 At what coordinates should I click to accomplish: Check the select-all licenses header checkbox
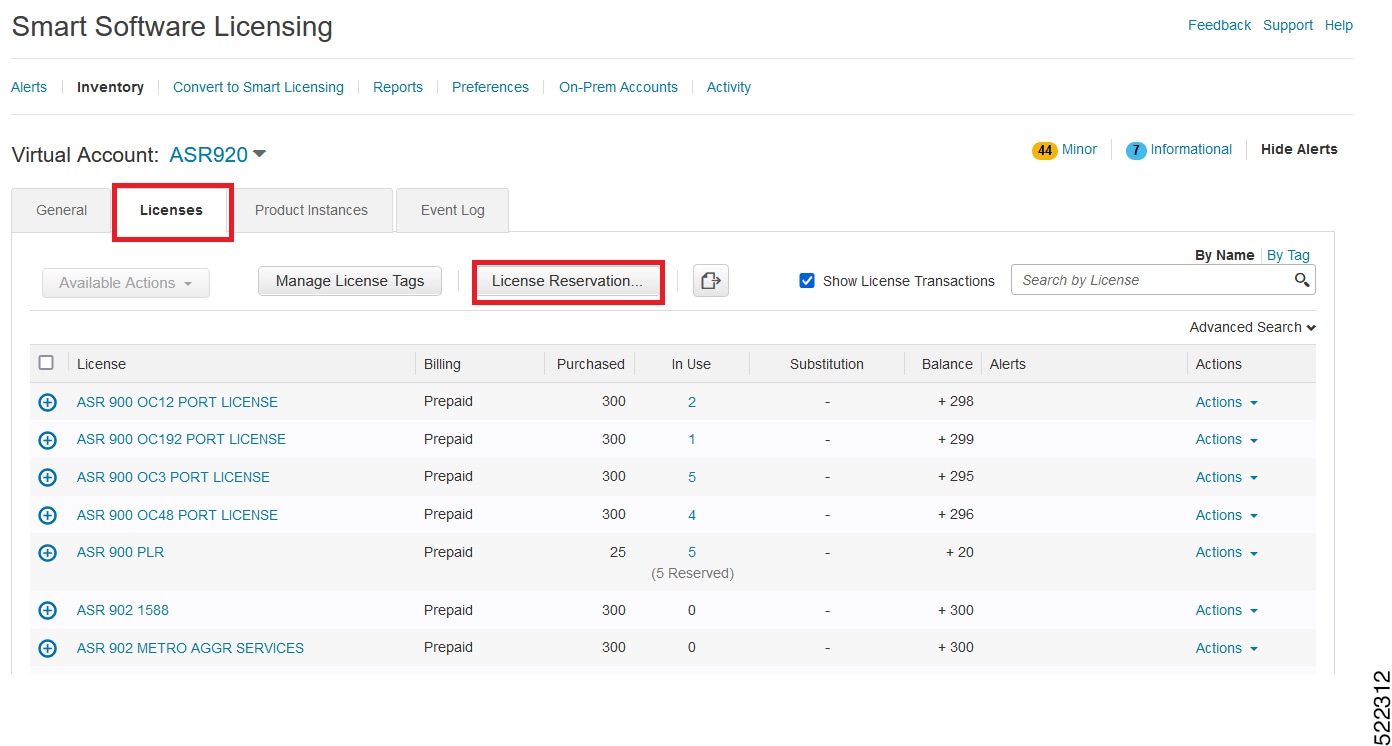[46, 363]
